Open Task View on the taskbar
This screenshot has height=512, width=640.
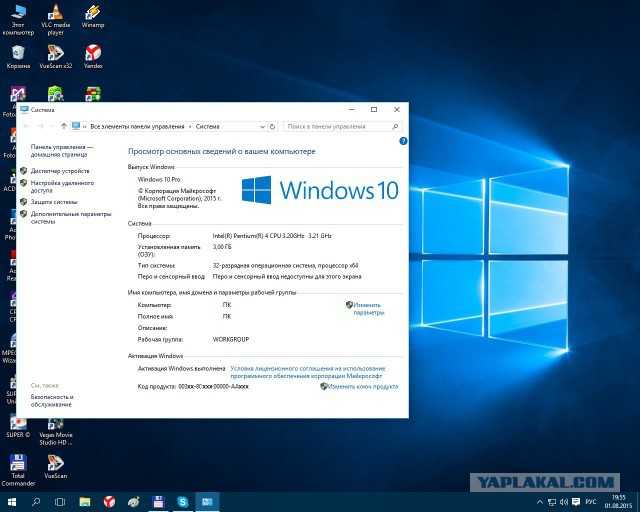[x=60, y=502]
